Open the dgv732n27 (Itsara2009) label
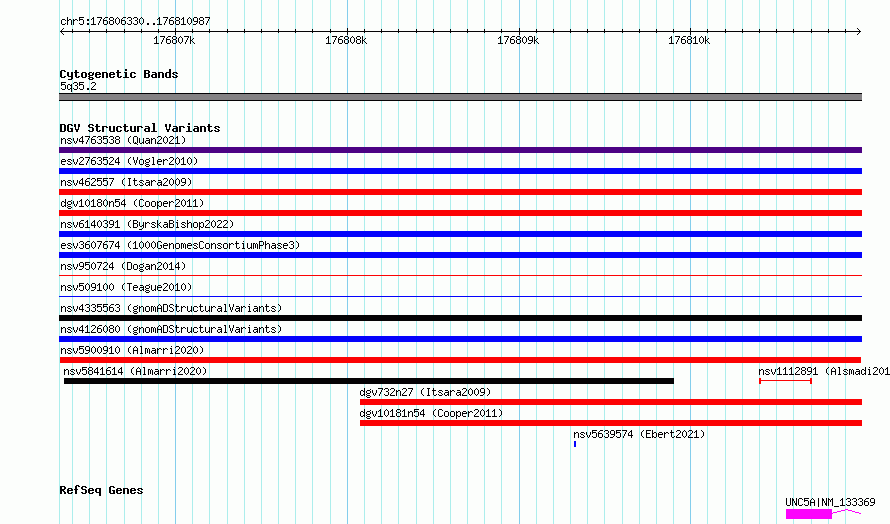The height and width of the screenshot is (524, 890). pos(425,392)
